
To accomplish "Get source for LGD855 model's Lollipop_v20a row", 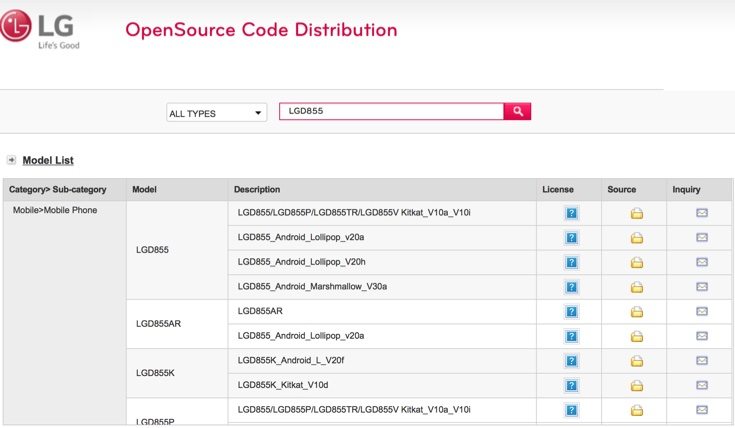I will pos(637,238).
